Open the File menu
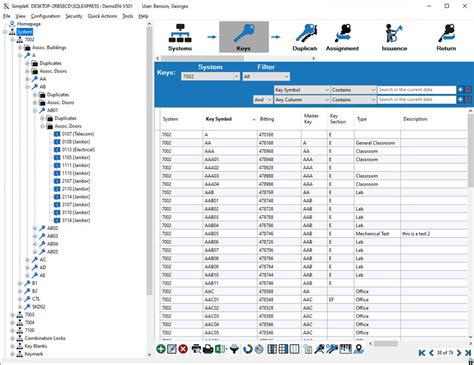The width and height of the screenshot is (474, 365). tap(7, 16)
